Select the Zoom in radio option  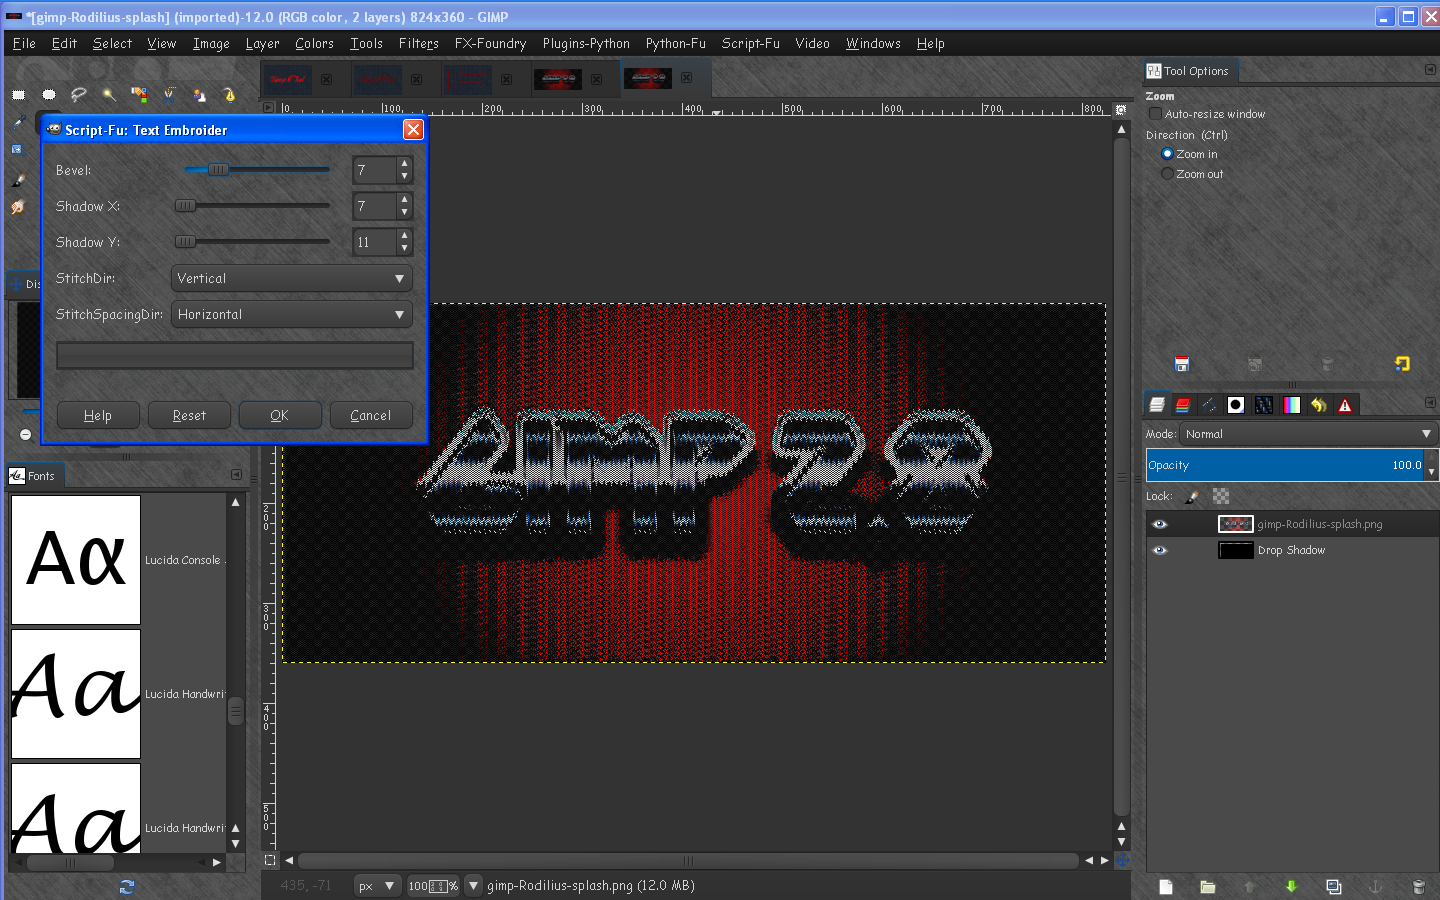1167,154
